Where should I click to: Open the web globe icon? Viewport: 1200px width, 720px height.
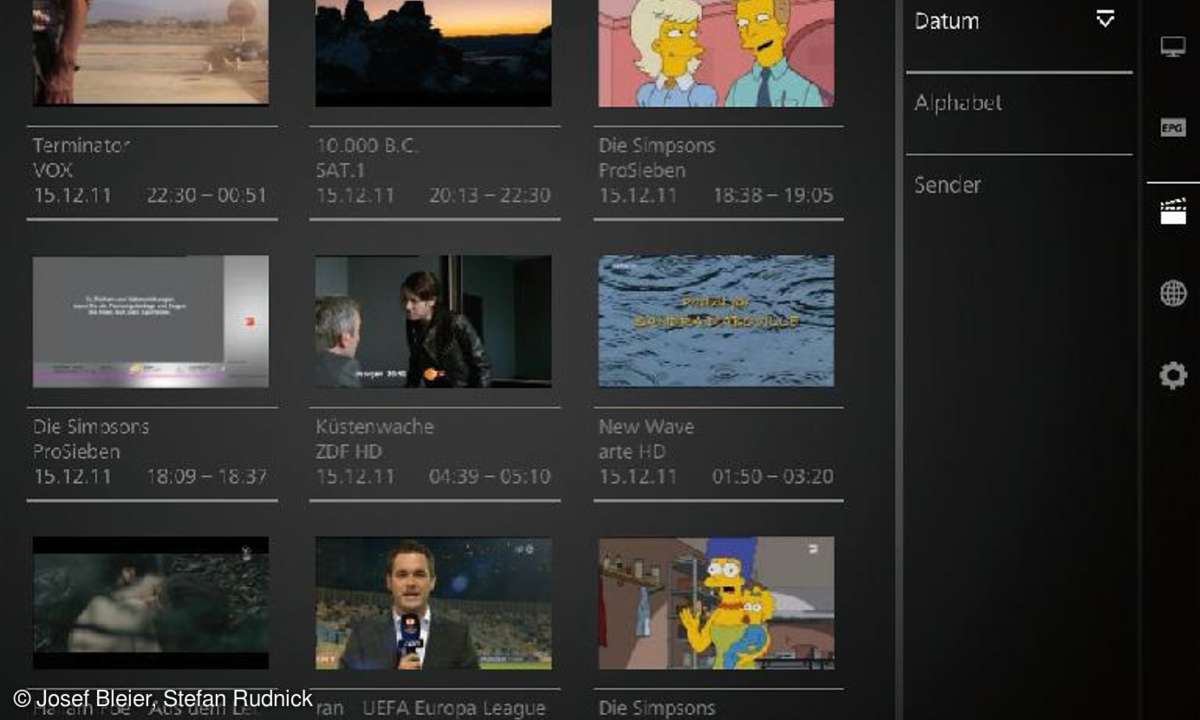1173,293
